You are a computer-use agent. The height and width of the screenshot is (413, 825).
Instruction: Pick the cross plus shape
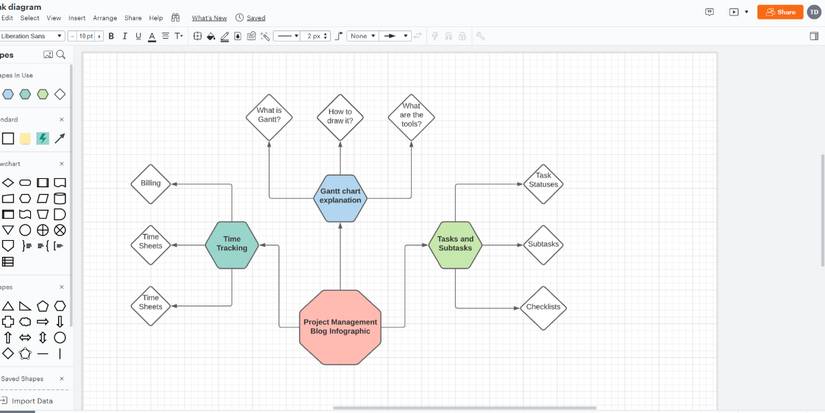coord(8,321)
